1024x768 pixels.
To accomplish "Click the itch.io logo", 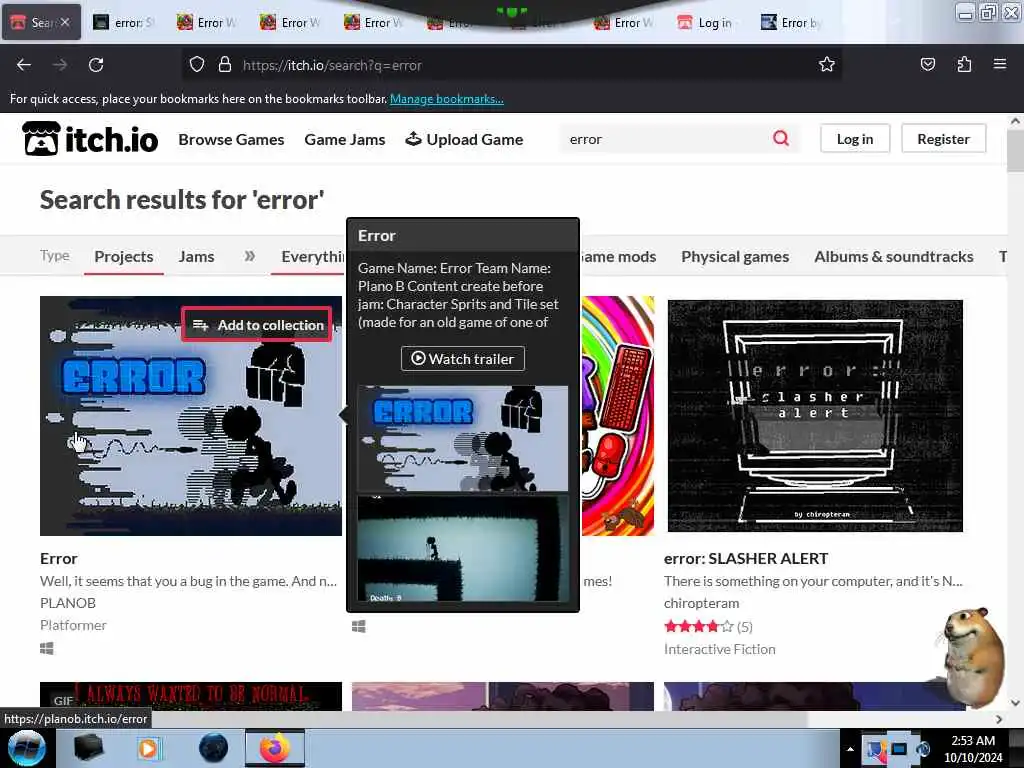I will 90,138.
